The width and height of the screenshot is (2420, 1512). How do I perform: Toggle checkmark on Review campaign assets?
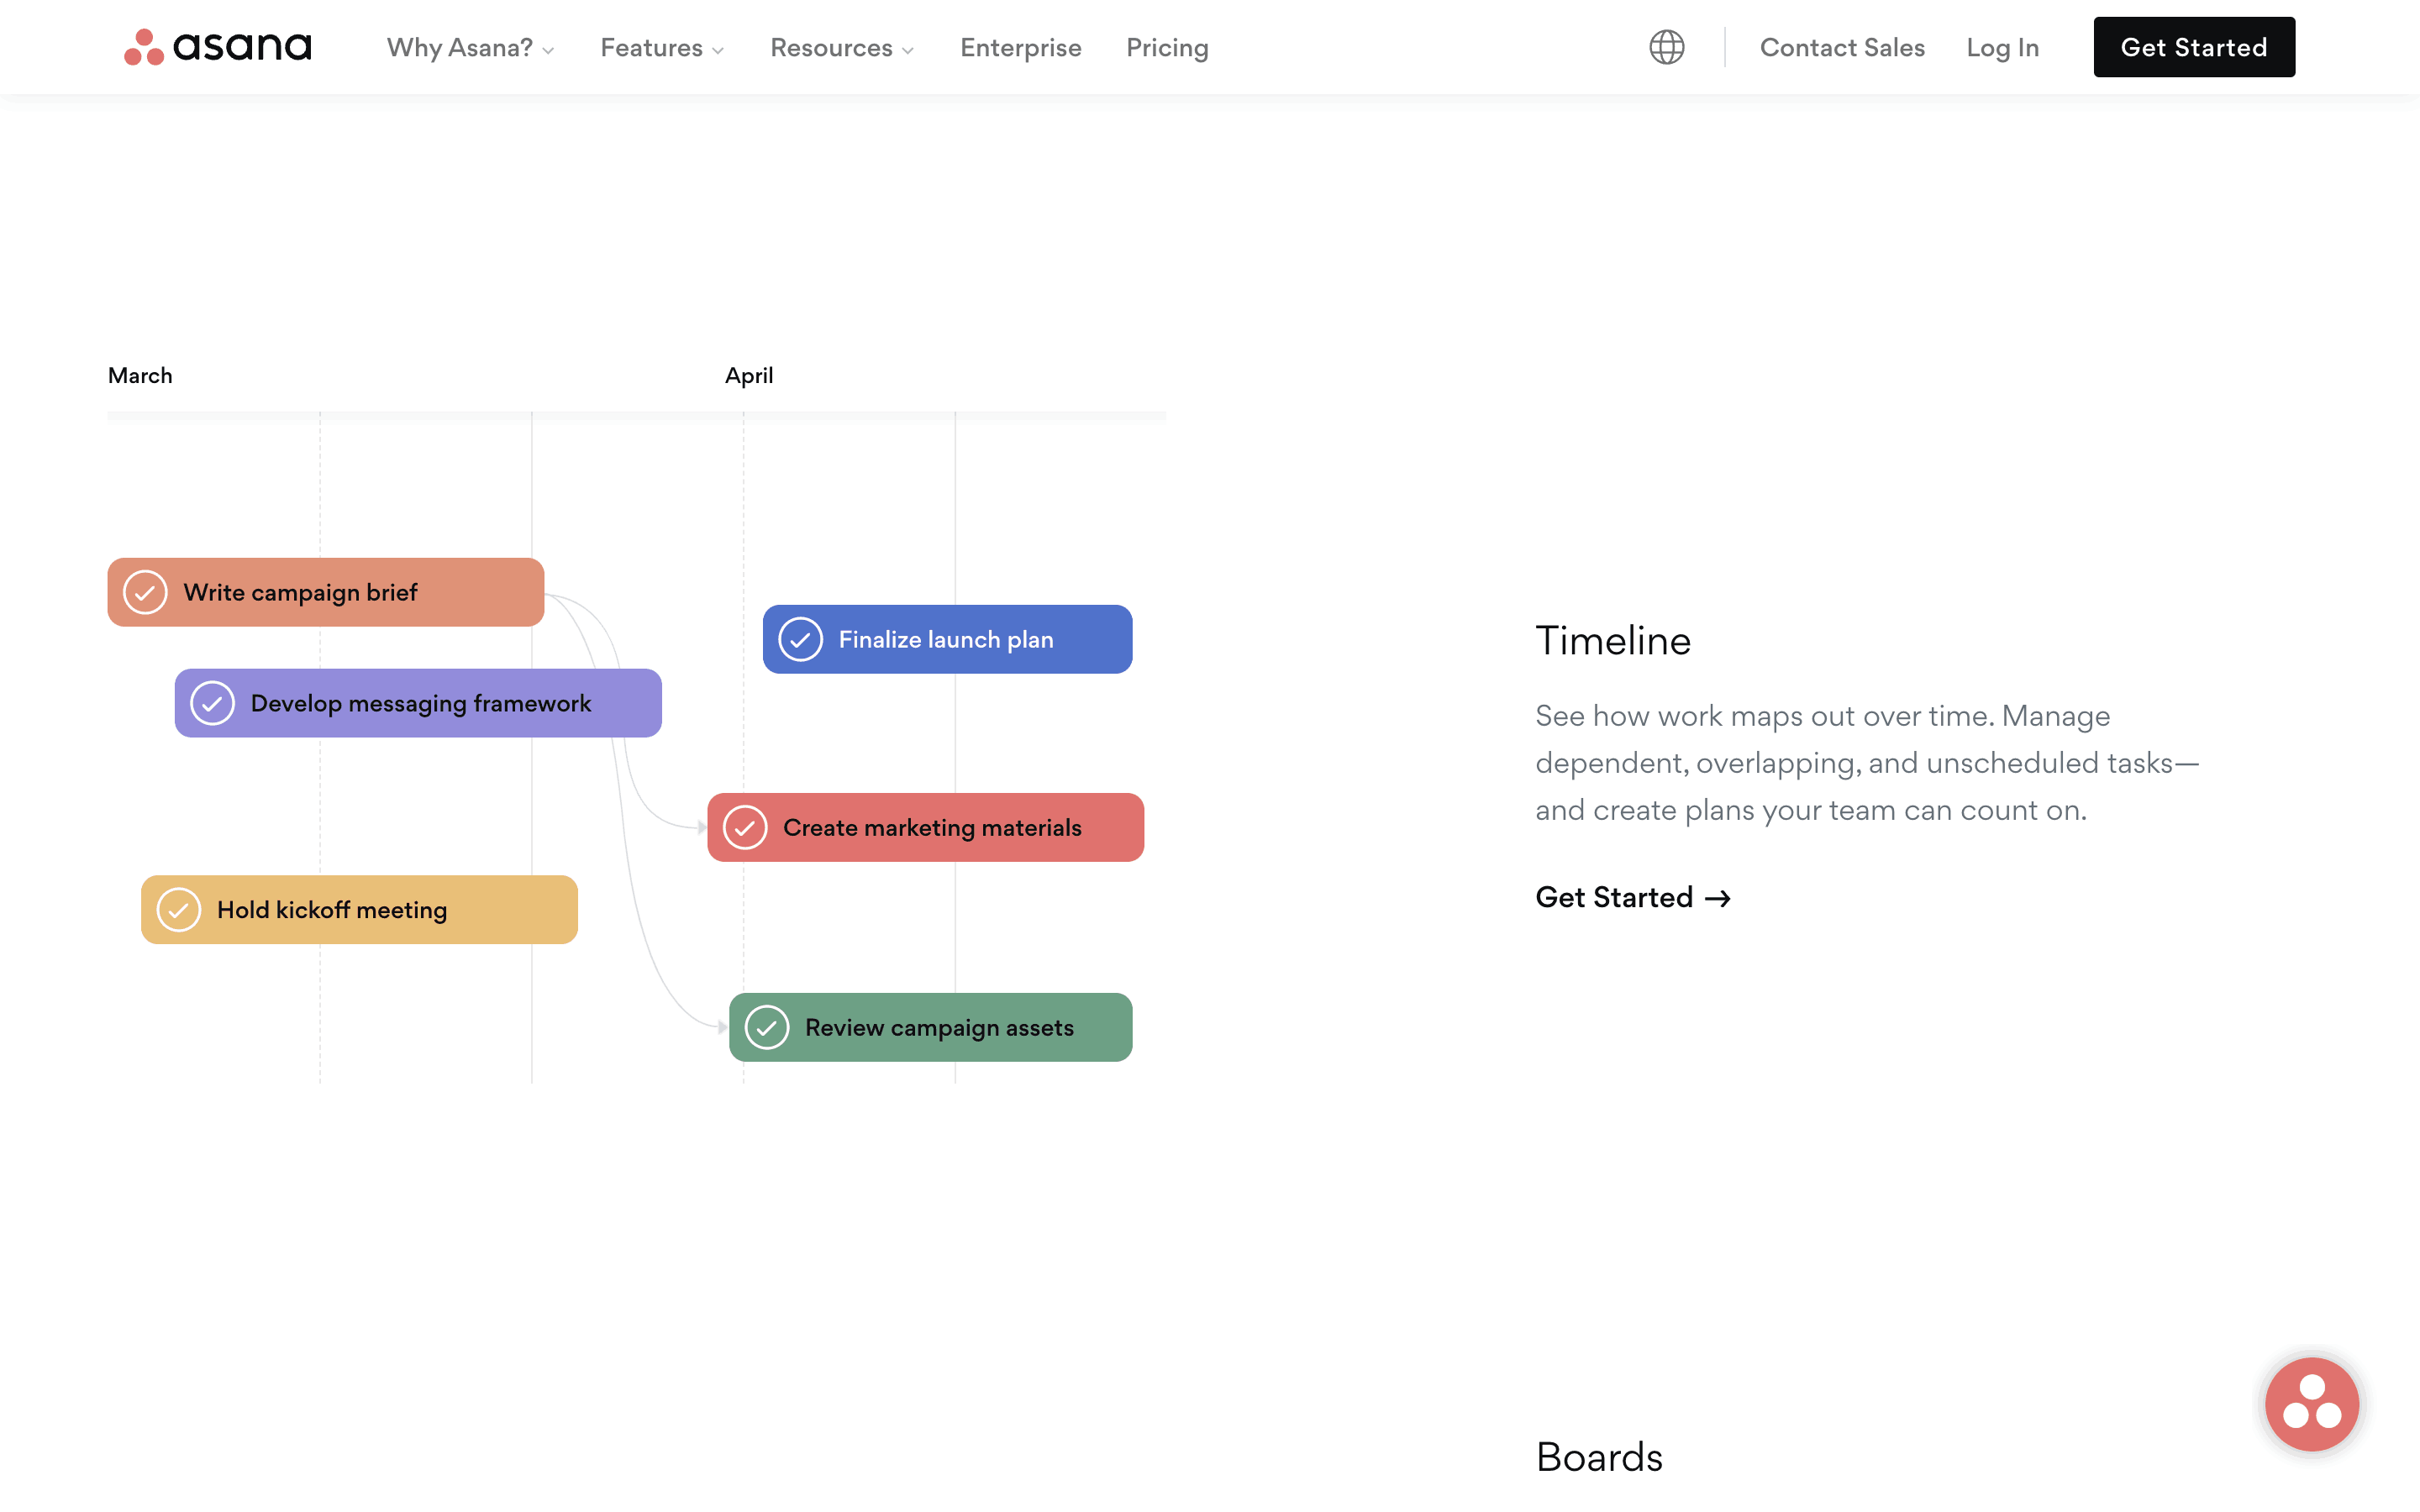767,1027
